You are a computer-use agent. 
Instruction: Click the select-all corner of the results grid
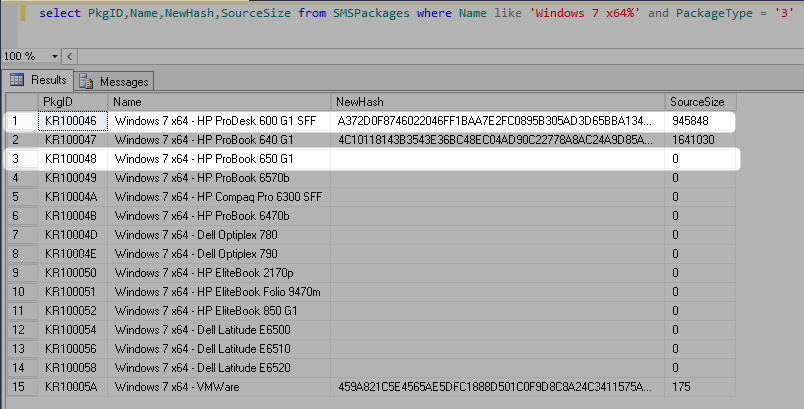pyautogui.click(x=22, y=102)
